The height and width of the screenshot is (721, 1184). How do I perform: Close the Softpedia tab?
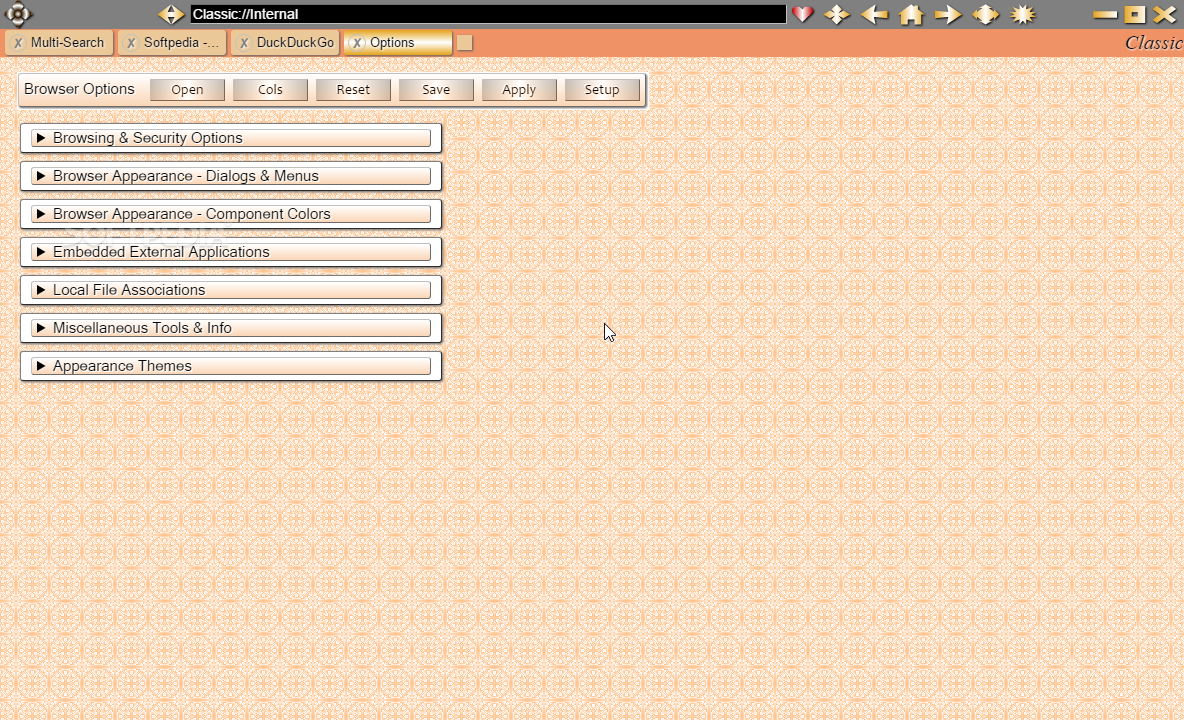(131, 43)
